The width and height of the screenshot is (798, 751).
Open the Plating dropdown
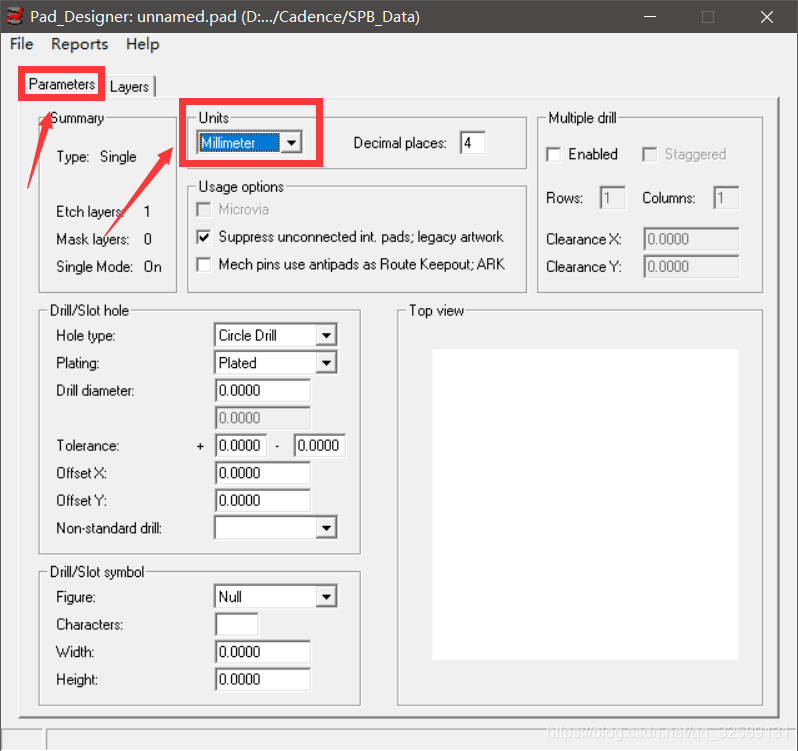tap(275, 363)
